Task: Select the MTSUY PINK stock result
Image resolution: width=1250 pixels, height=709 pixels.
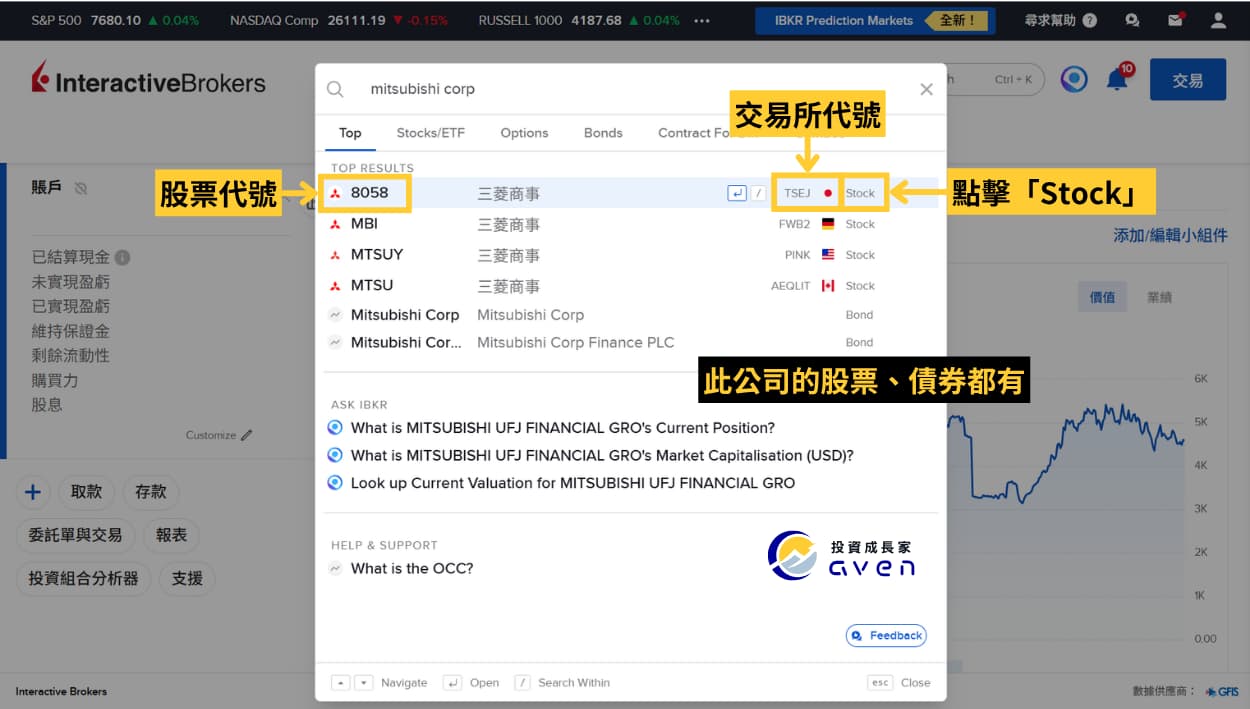Action: [630, 255]
